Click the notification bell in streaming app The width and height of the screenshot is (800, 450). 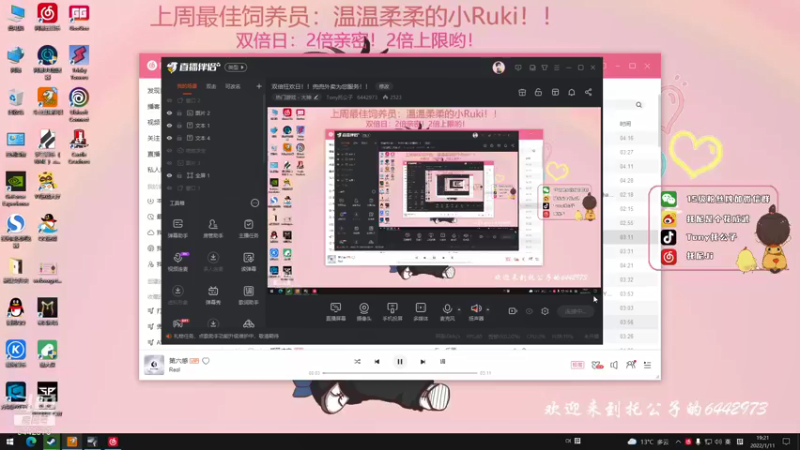(571, 92)
